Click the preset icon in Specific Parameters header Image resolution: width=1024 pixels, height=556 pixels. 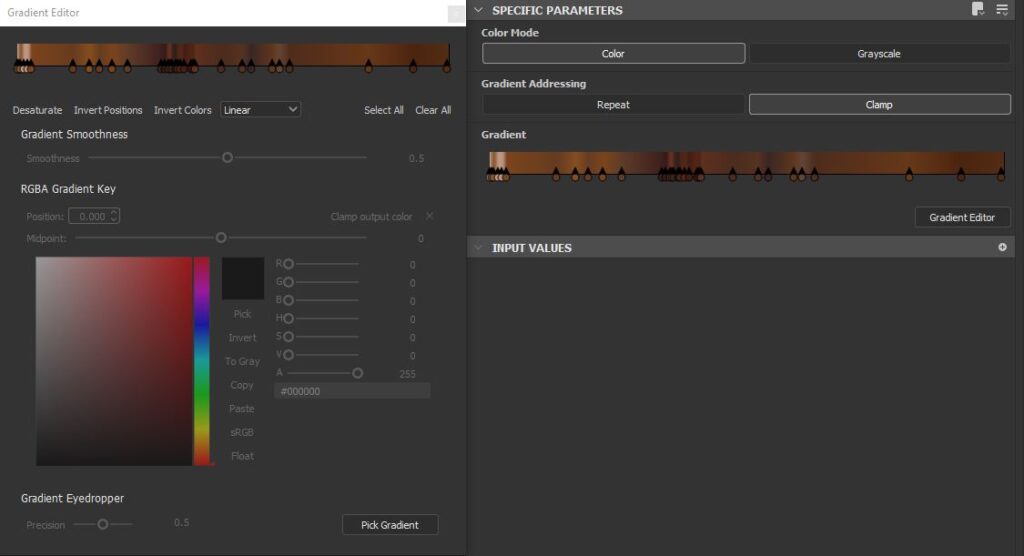(978, 9)
